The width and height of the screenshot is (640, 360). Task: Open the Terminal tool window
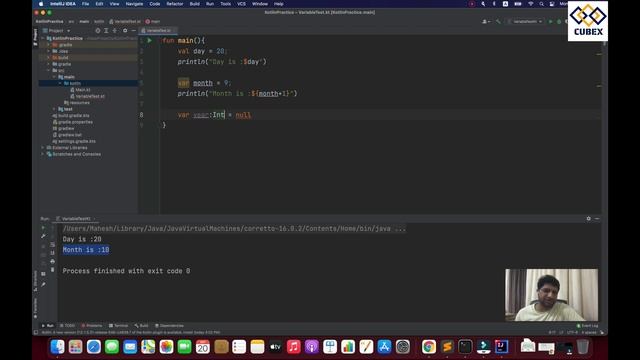point(119,326)
